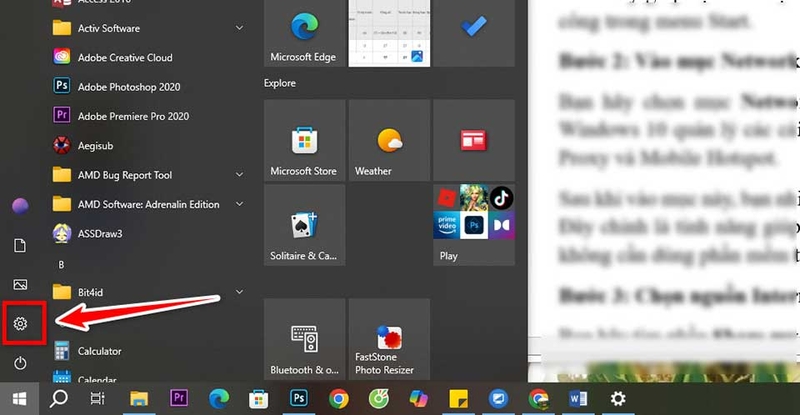This screenshot has height=415, width=800.
Task: Open the Weather tile
Action: point(389,140)
